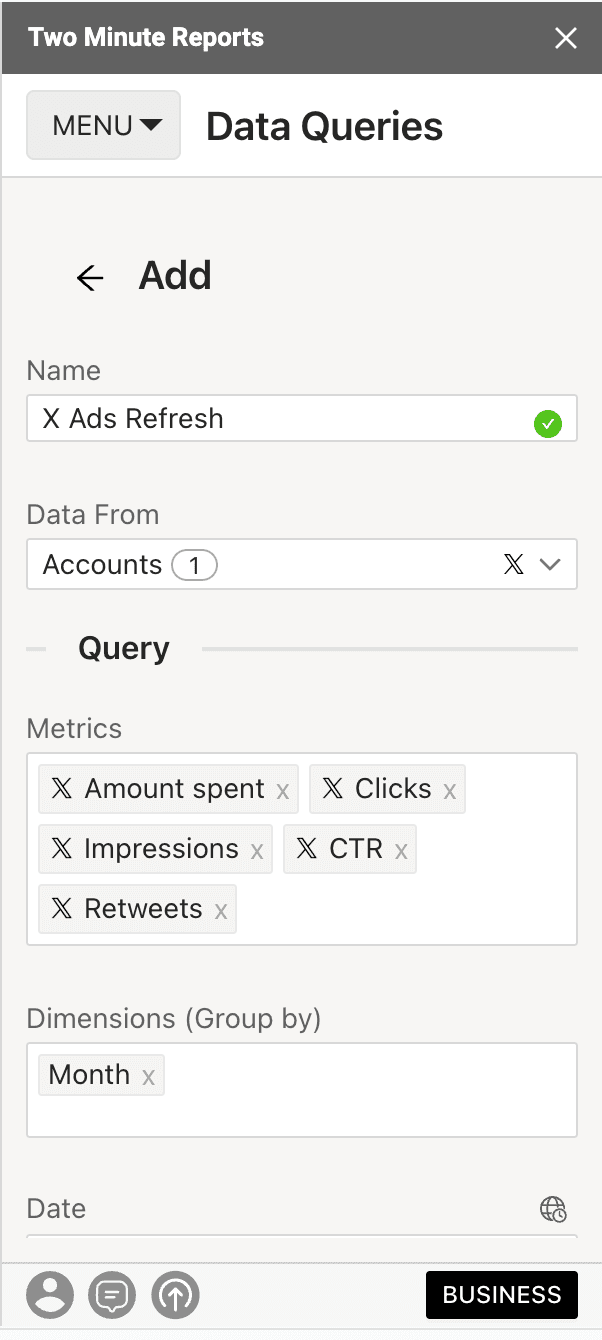Remove the Impressions metric tag
Image resolution: width=602 pixels, height=1340 pixels.
[x=257, y=851]
